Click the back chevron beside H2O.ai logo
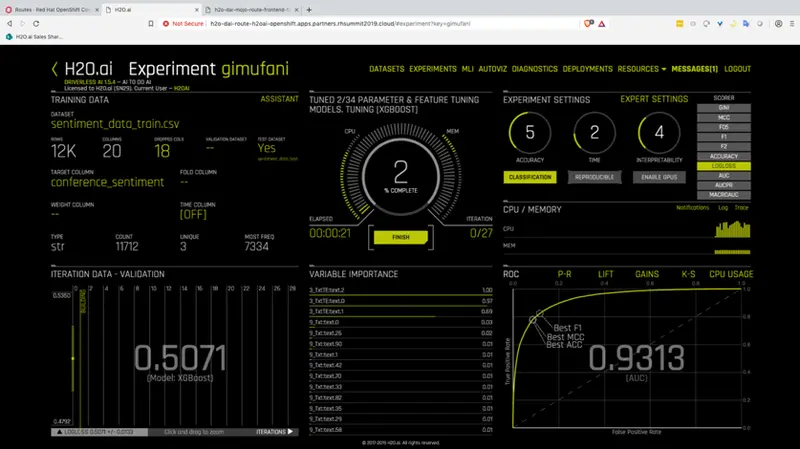800x449 pixels. tap(55, 69)
